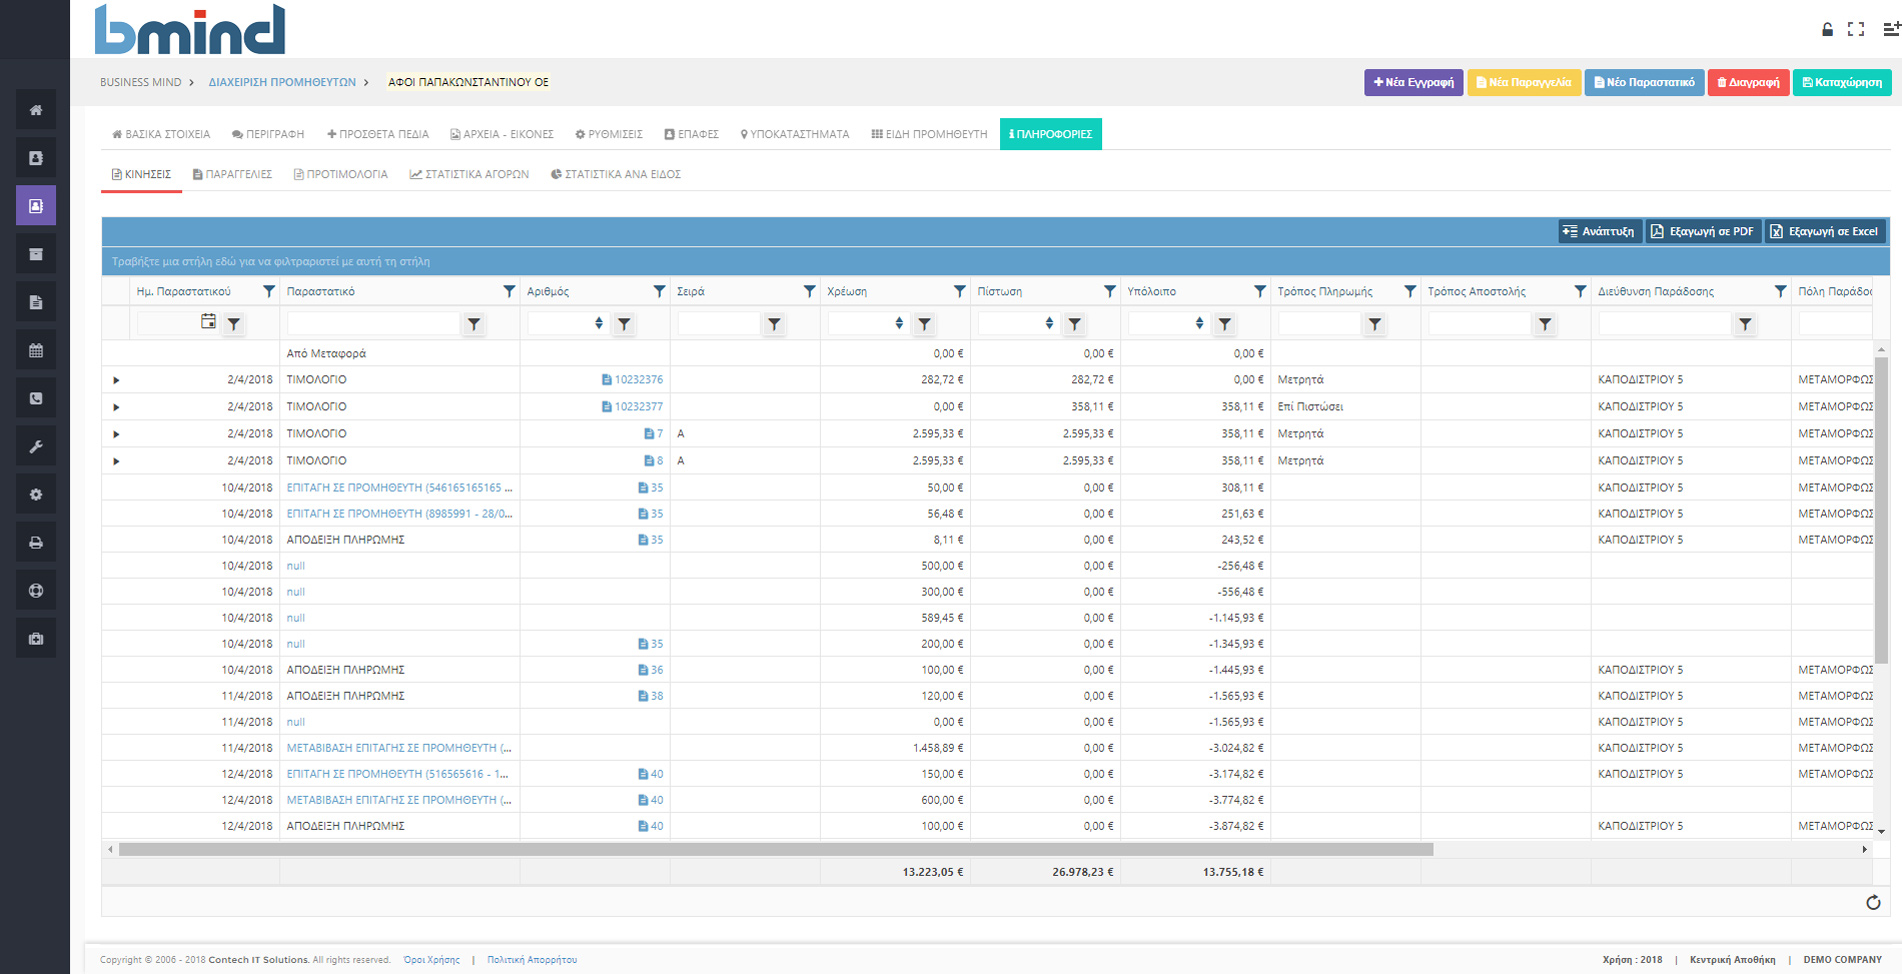Open the wrench tools icon in the sidebar
This screenshot has height=974, width=1902.
click(36, 446)
